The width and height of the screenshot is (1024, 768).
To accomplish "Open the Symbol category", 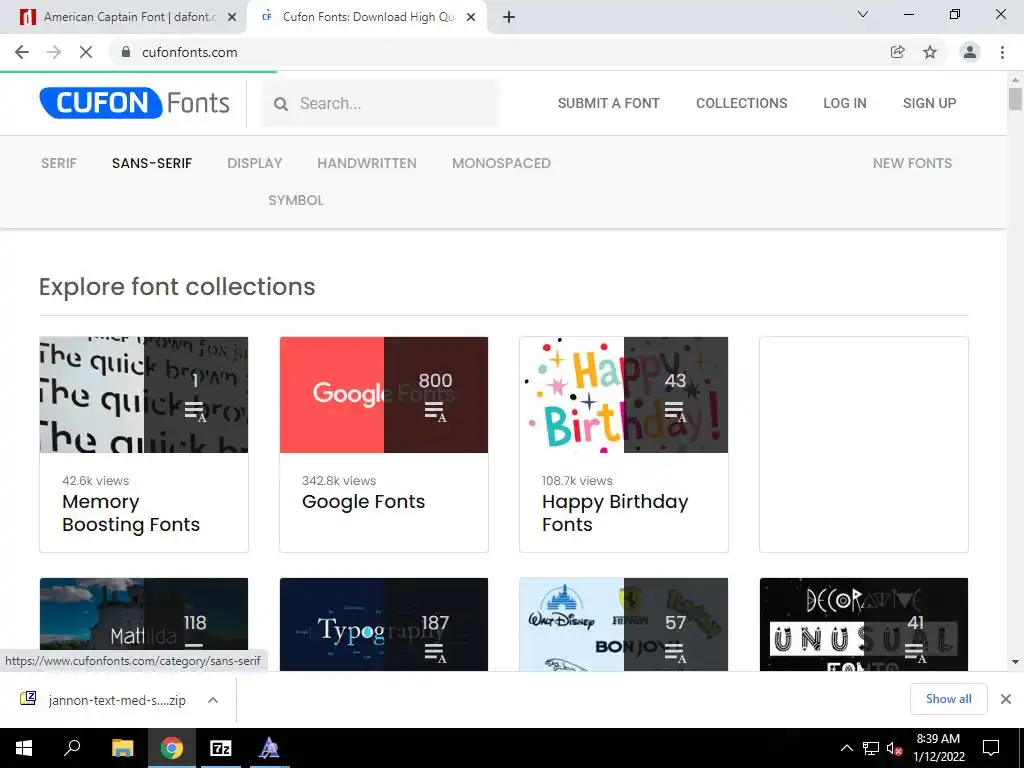I will (x=296, y=200).
